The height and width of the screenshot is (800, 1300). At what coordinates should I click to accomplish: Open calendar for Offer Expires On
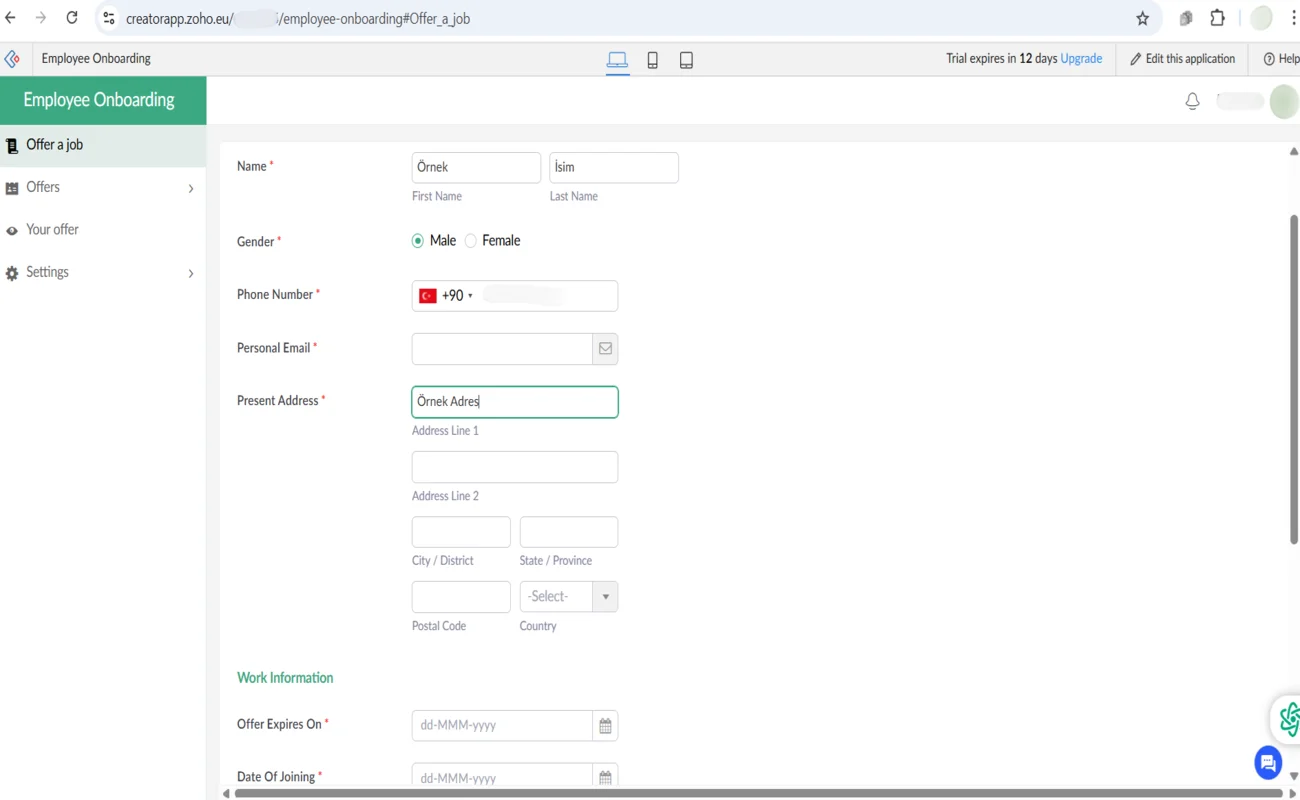click(605, 726)
